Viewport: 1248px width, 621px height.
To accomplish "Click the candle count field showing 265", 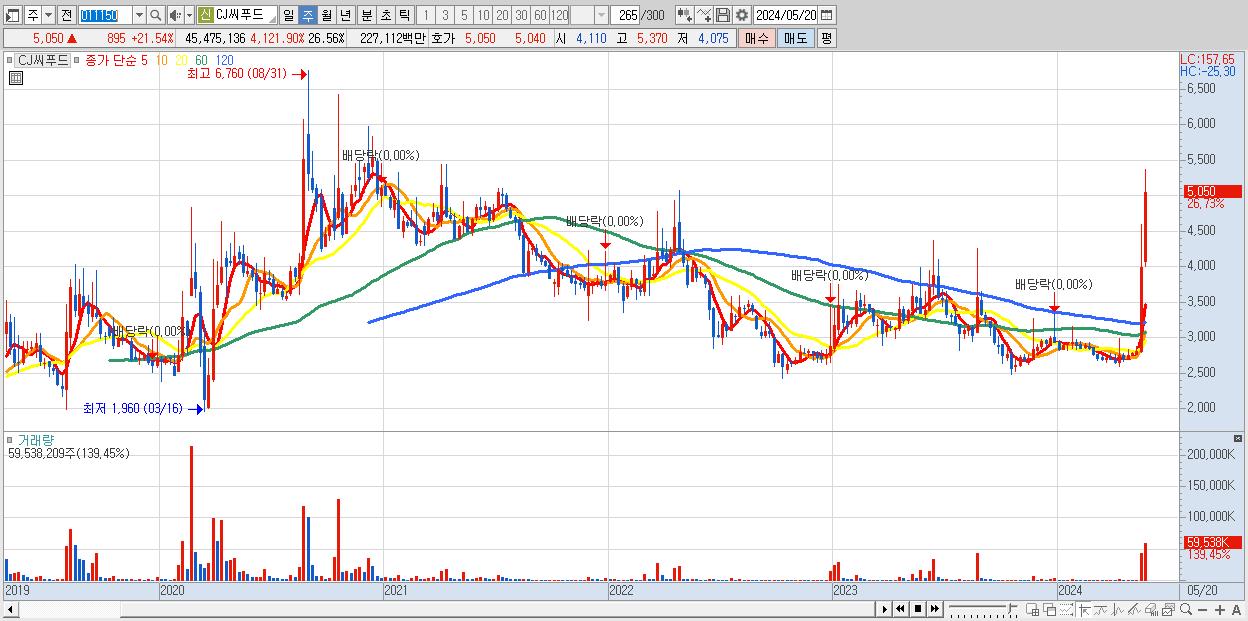I will tap(625, 15).
